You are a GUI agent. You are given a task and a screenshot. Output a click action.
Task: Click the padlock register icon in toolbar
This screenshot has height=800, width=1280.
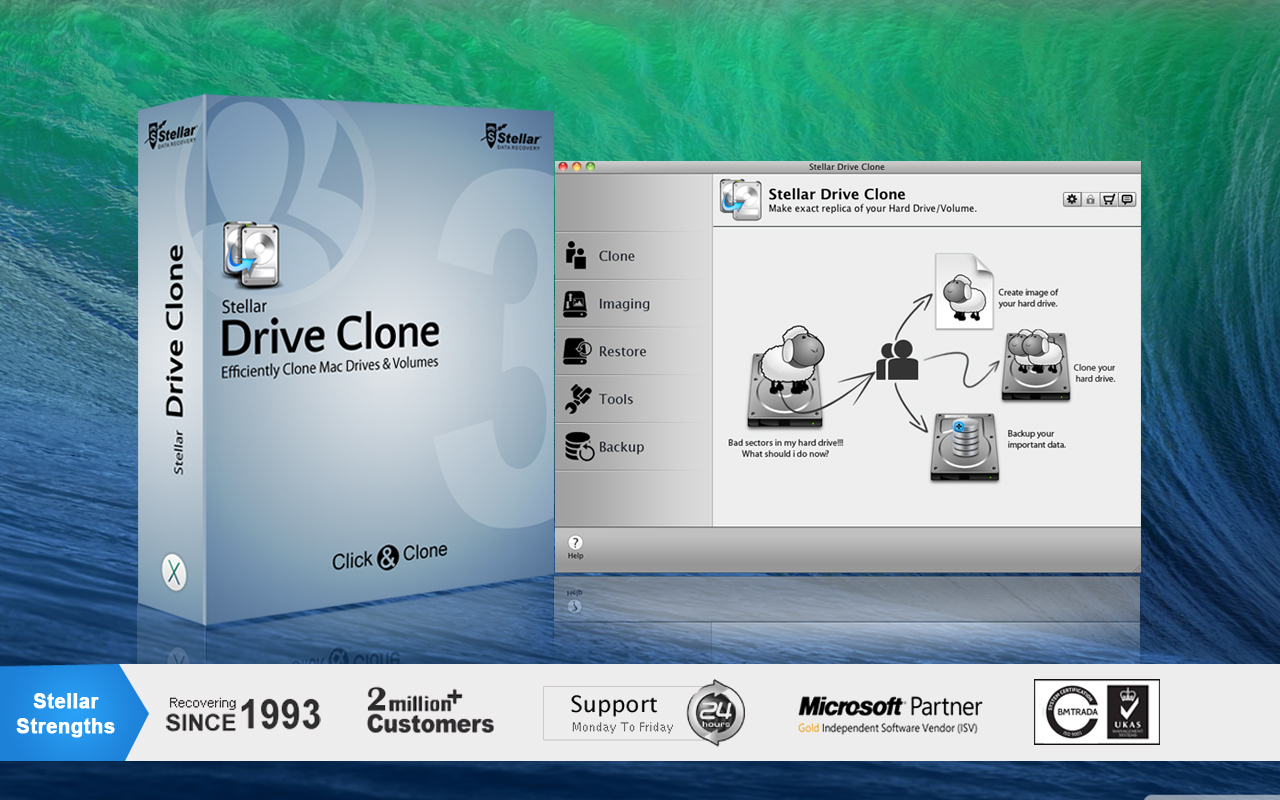pyautogui.click(x=1090, y=199)
